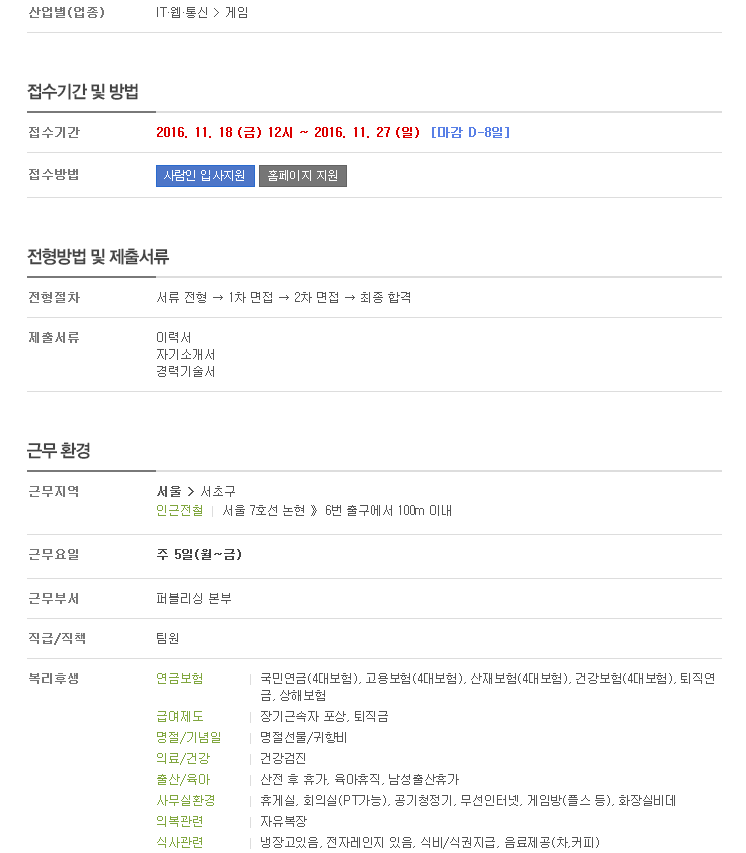Click the 홈페이지 지원 button

point(303,176)
